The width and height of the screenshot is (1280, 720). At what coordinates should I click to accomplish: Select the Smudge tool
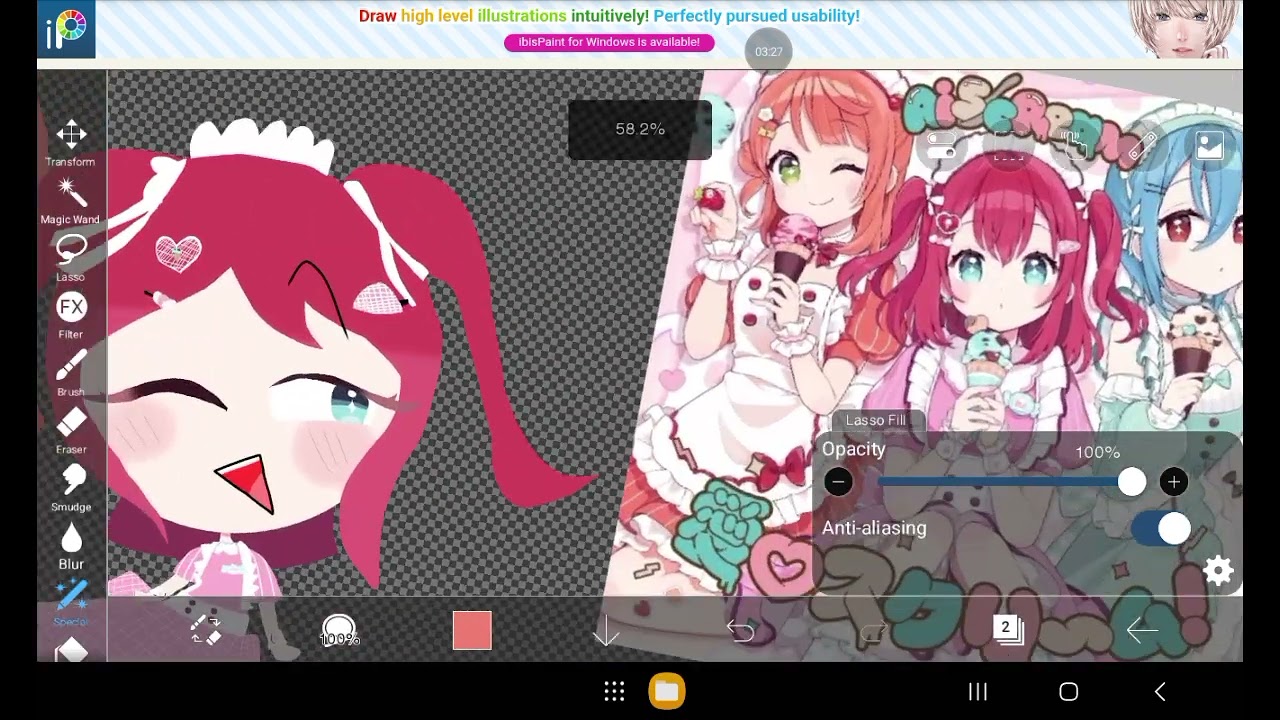tap(71, 487)
